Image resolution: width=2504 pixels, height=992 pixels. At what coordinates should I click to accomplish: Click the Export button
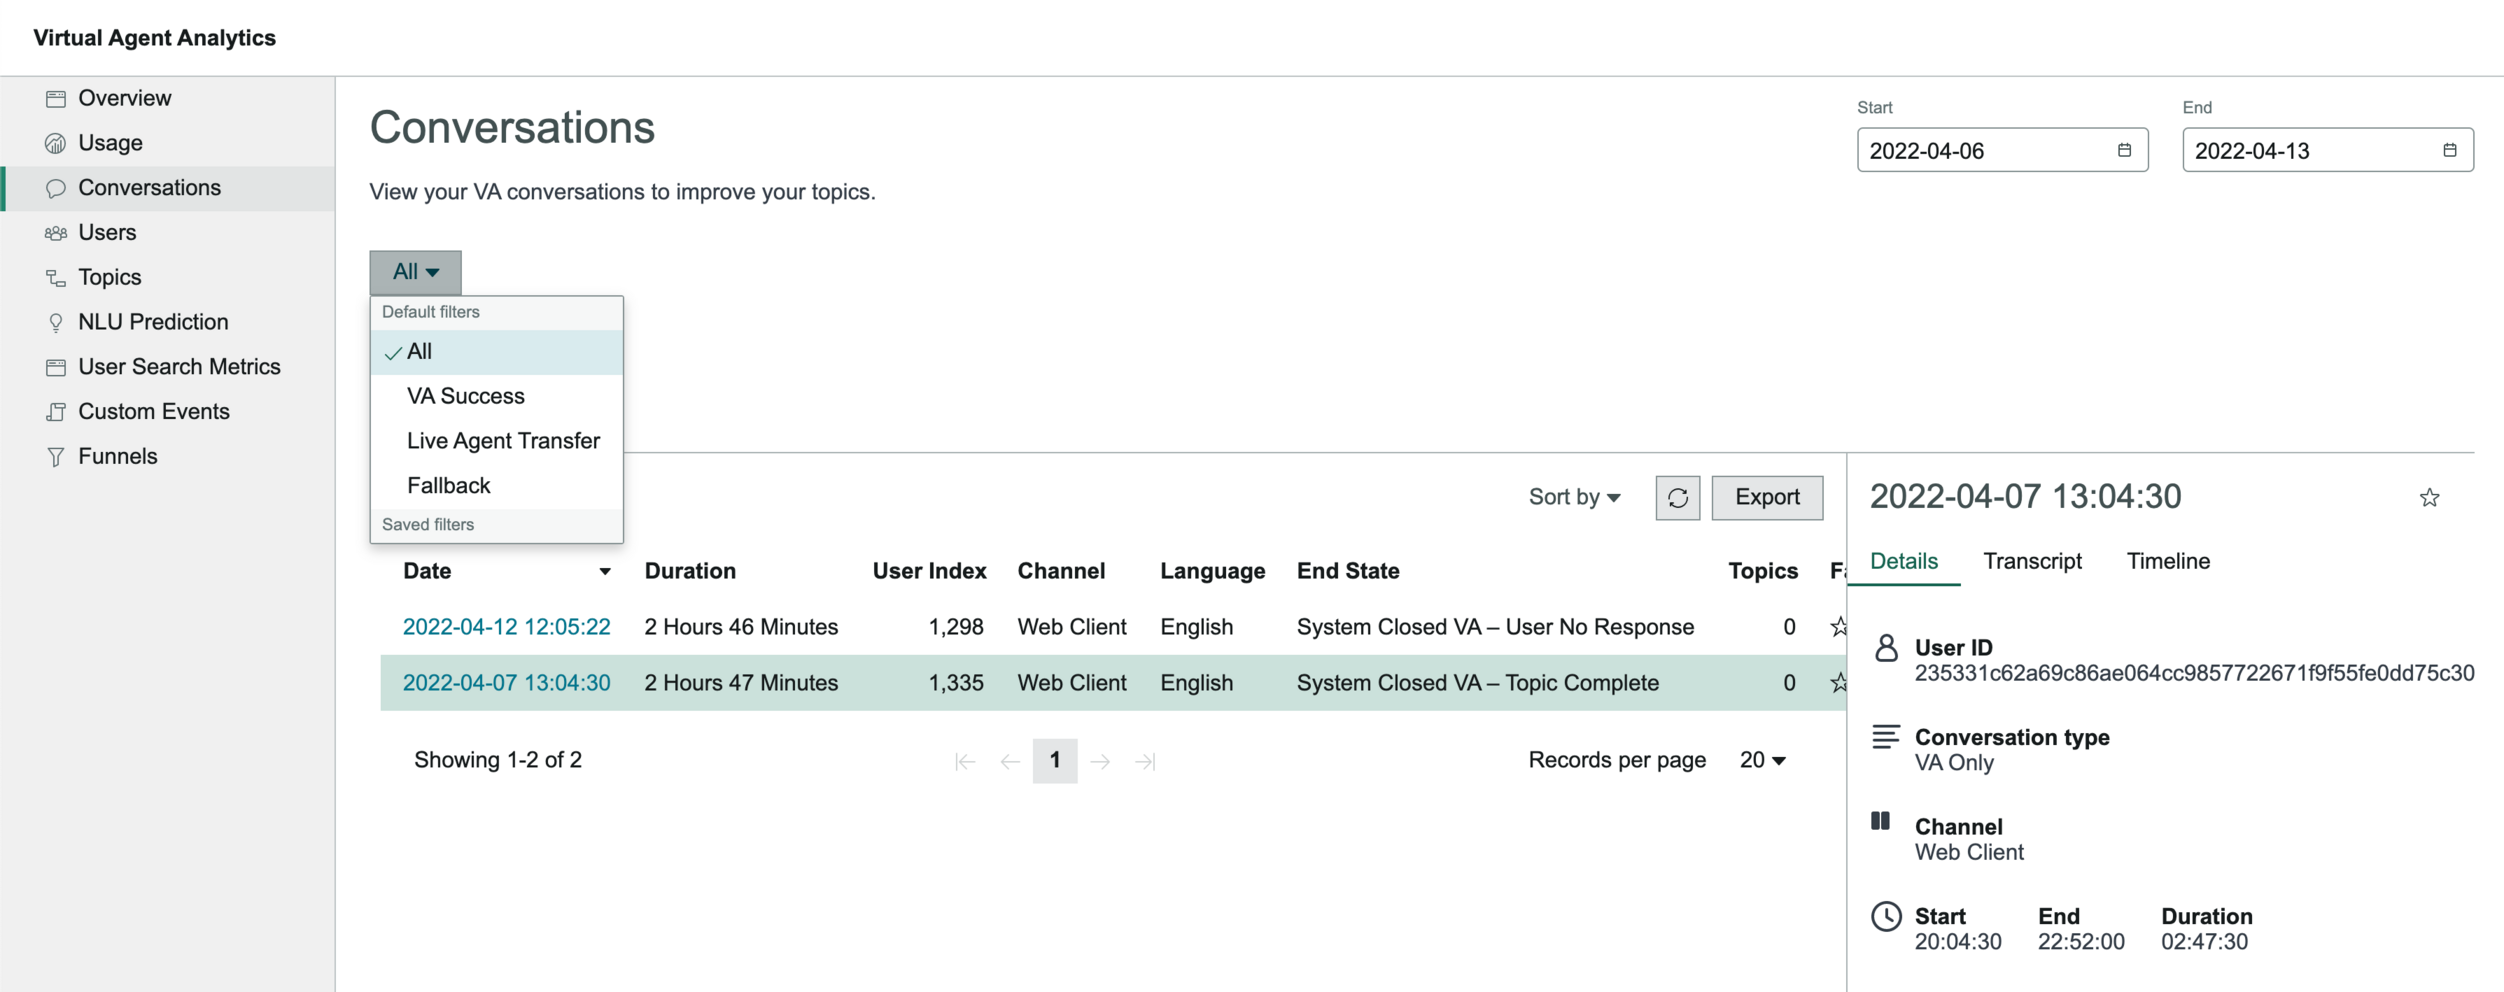(x=1767, y=498)
